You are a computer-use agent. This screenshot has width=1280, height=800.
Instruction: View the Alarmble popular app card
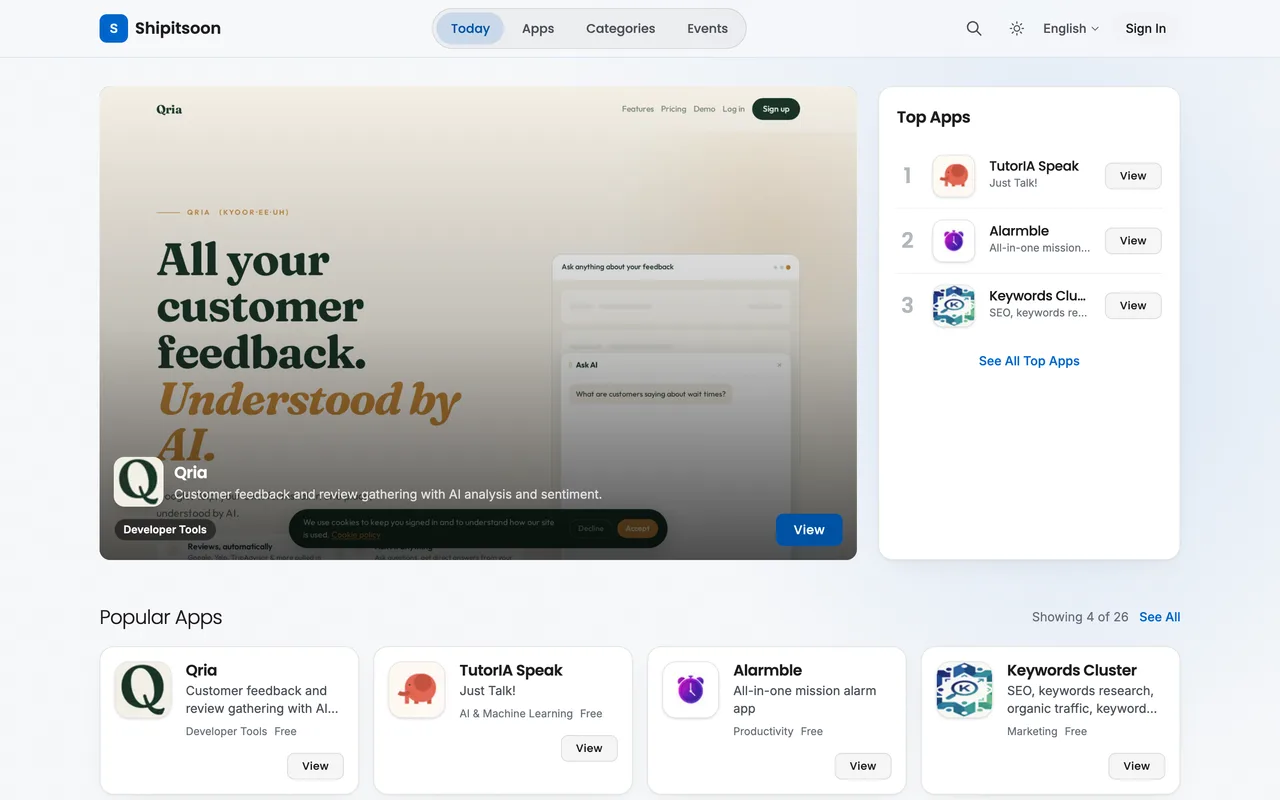click(x=863, y=766)
